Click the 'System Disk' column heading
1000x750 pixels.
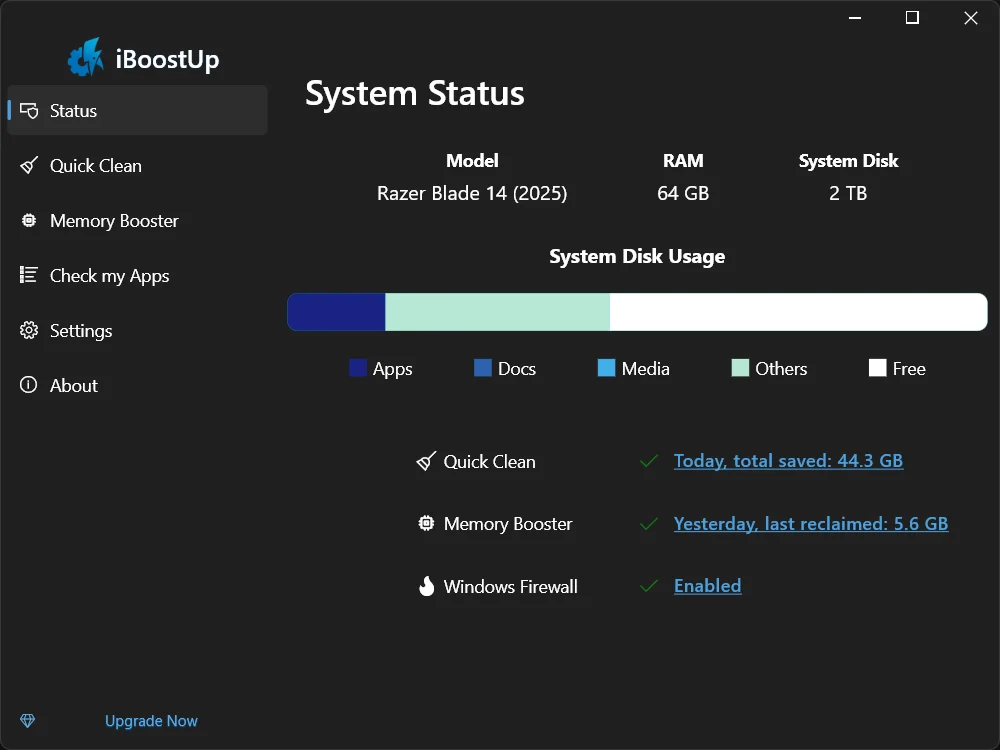coord(848,161)
